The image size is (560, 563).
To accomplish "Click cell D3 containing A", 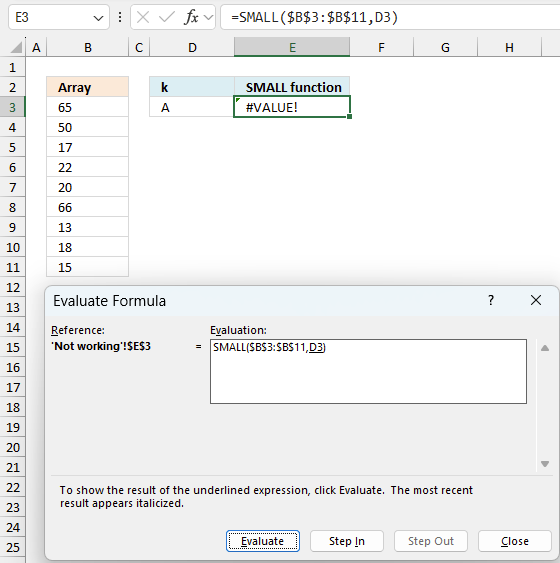I will (192, 107).
